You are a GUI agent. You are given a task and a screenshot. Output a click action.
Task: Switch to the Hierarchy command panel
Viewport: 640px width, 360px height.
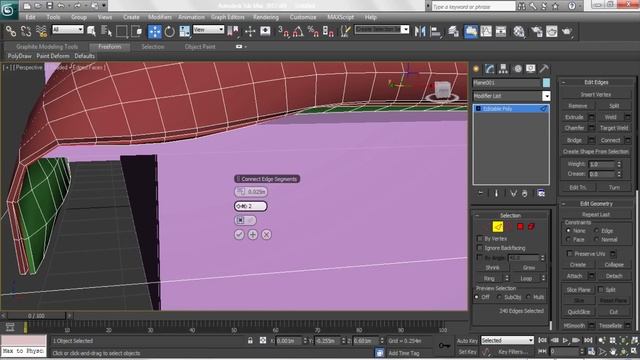coord(503,69)
